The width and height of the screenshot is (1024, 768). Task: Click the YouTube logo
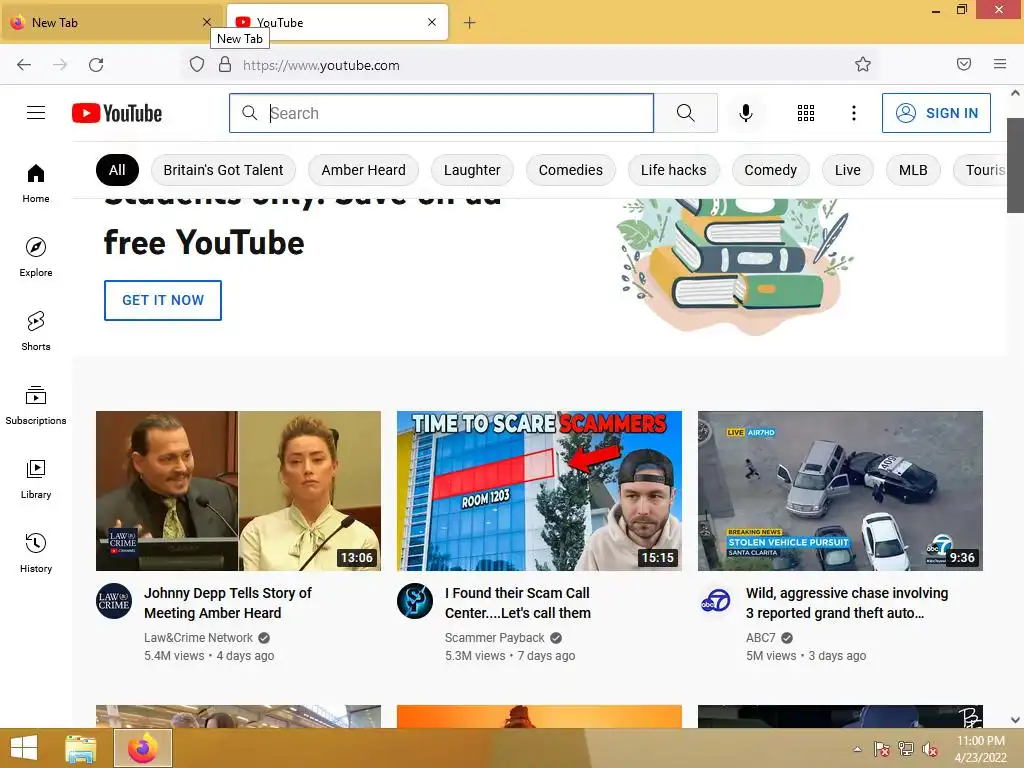coord(117,113)
